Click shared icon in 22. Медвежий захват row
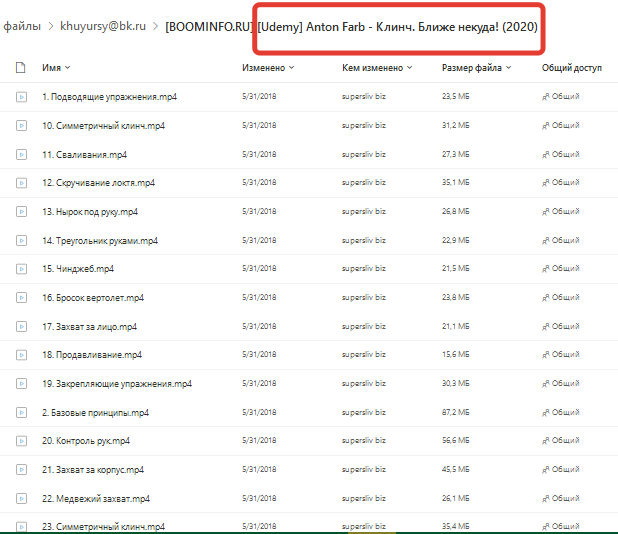Screen dimensions: 618x534 point(545,499)
